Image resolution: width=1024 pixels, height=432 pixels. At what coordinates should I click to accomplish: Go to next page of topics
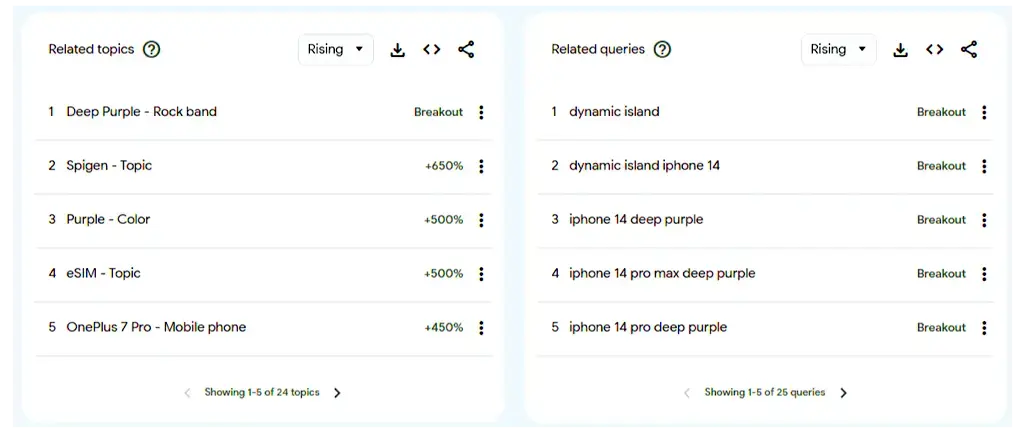[337, 393]
